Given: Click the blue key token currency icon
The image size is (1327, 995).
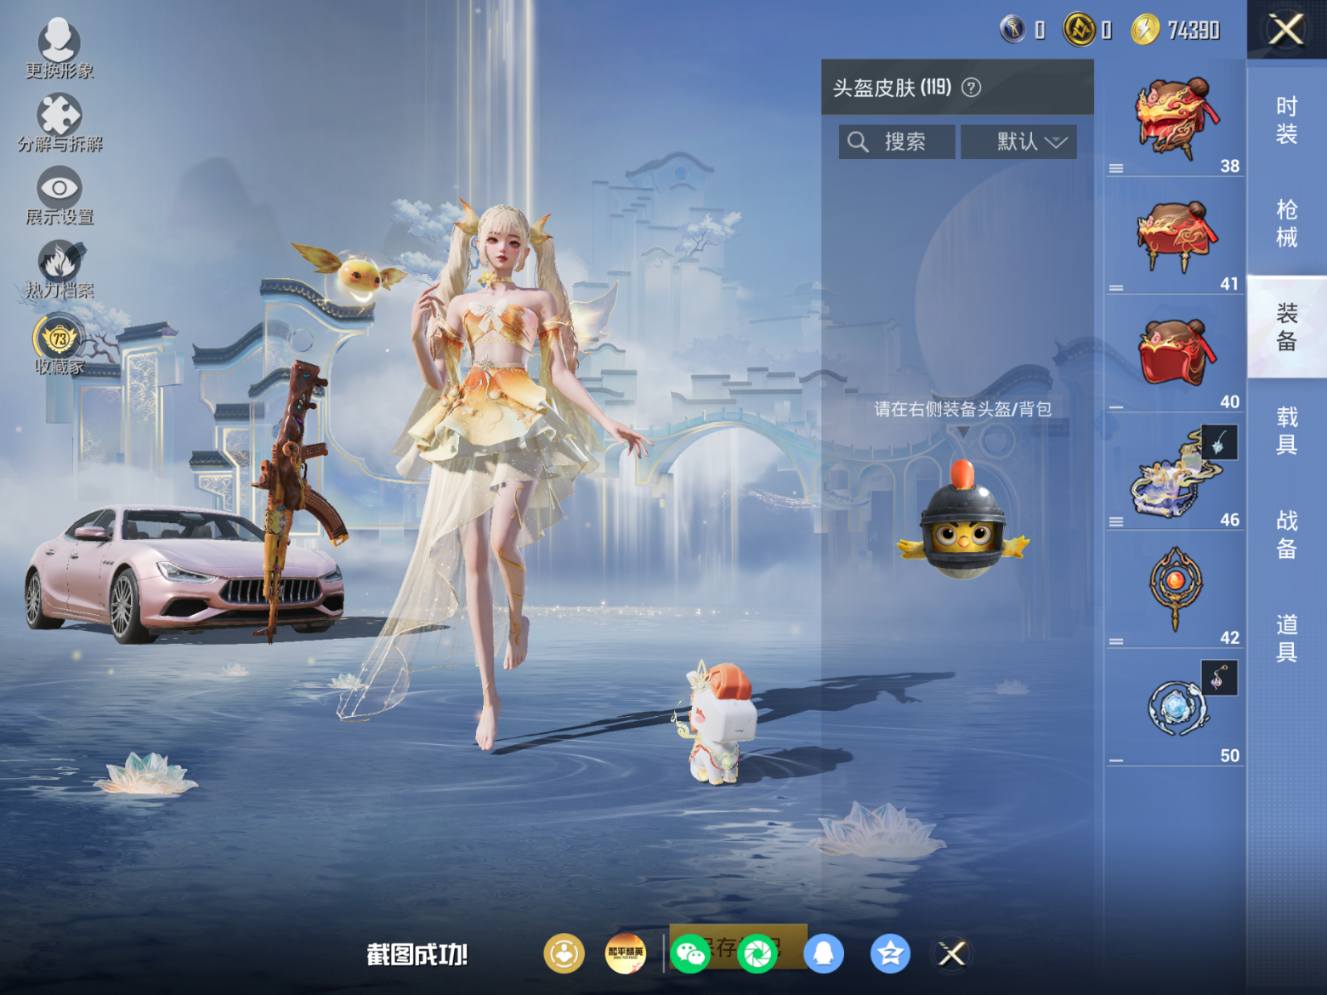Looking at the screenshot, I should [x=1012, y=29].
